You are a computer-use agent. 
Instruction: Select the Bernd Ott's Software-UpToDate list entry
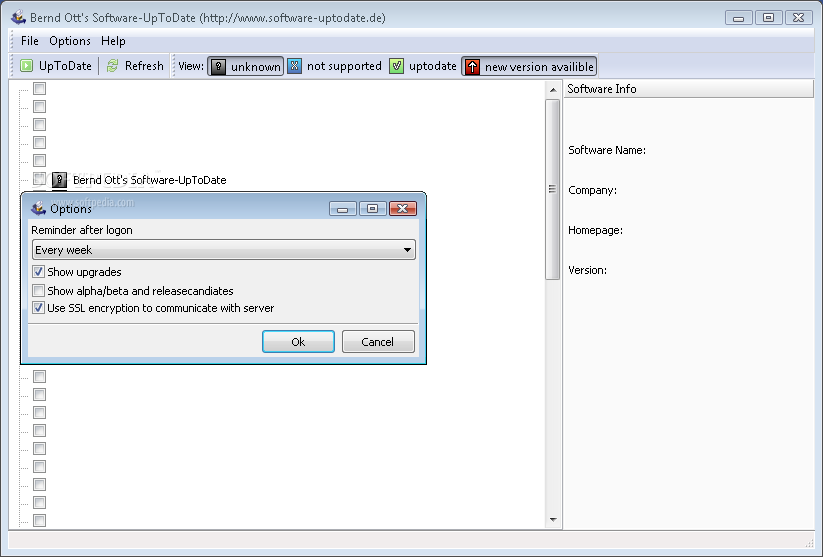(x=150, y=180)
